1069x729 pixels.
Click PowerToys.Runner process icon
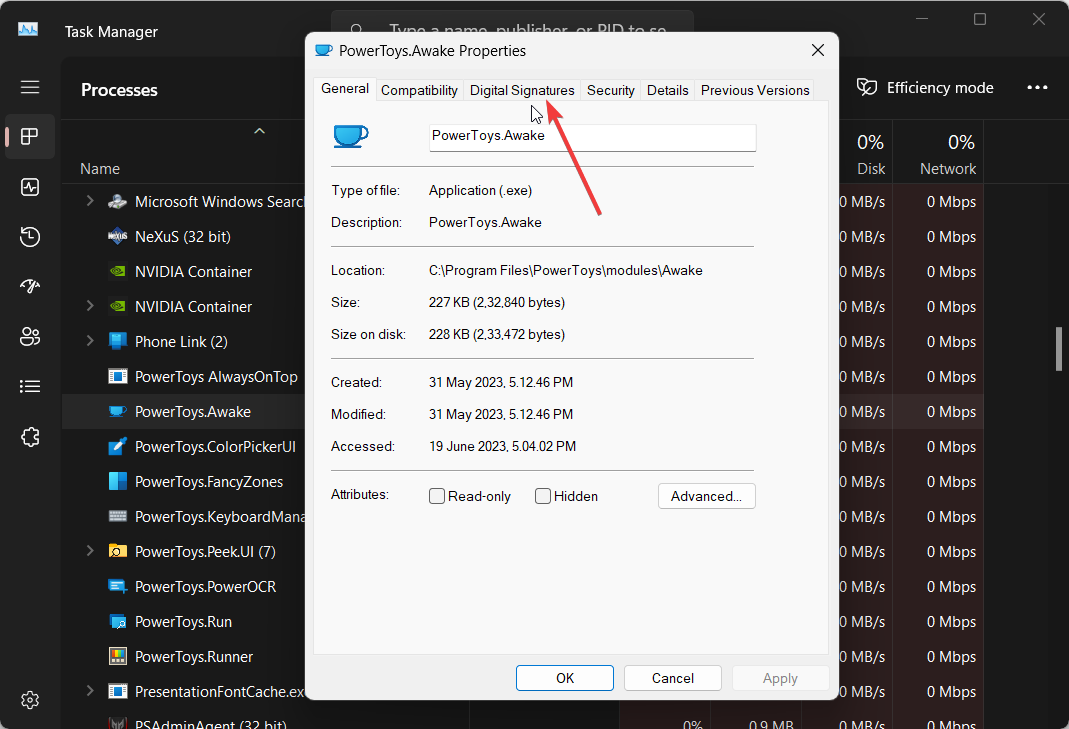117,657
